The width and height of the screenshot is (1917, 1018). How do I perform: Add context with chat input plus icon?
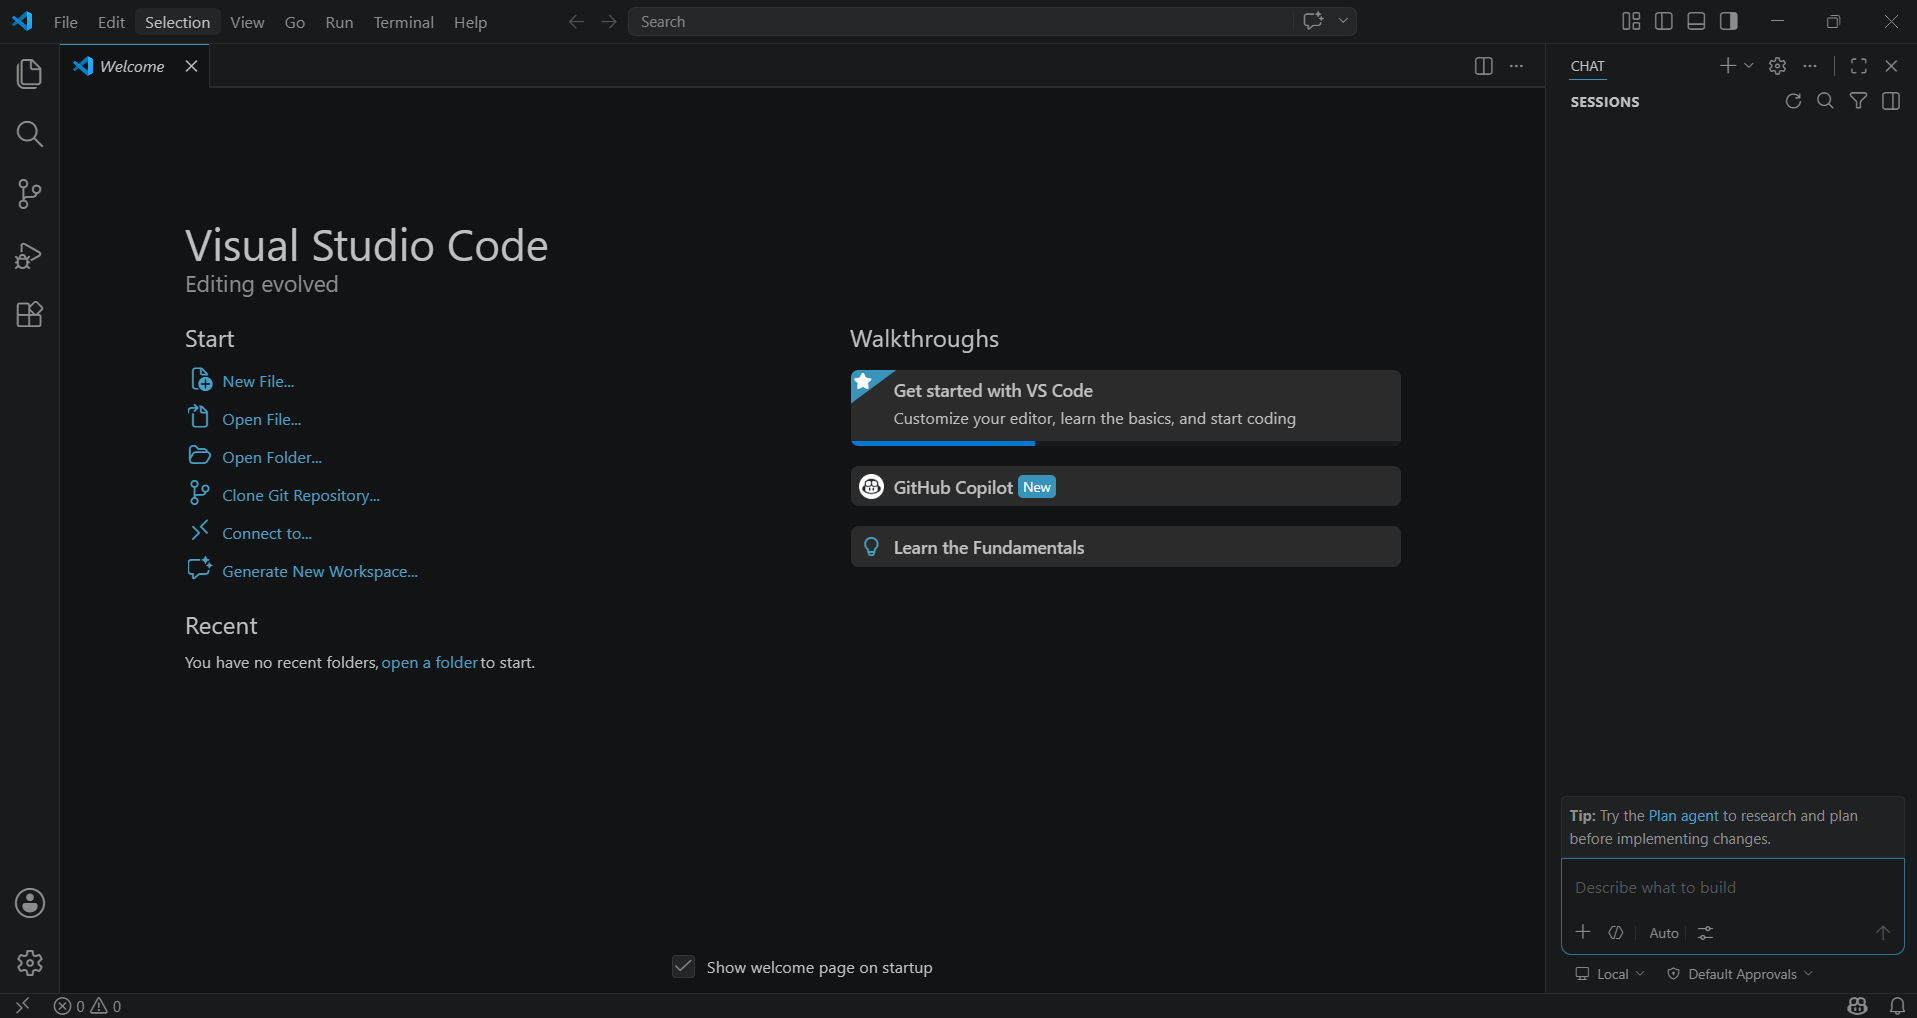1583,932
